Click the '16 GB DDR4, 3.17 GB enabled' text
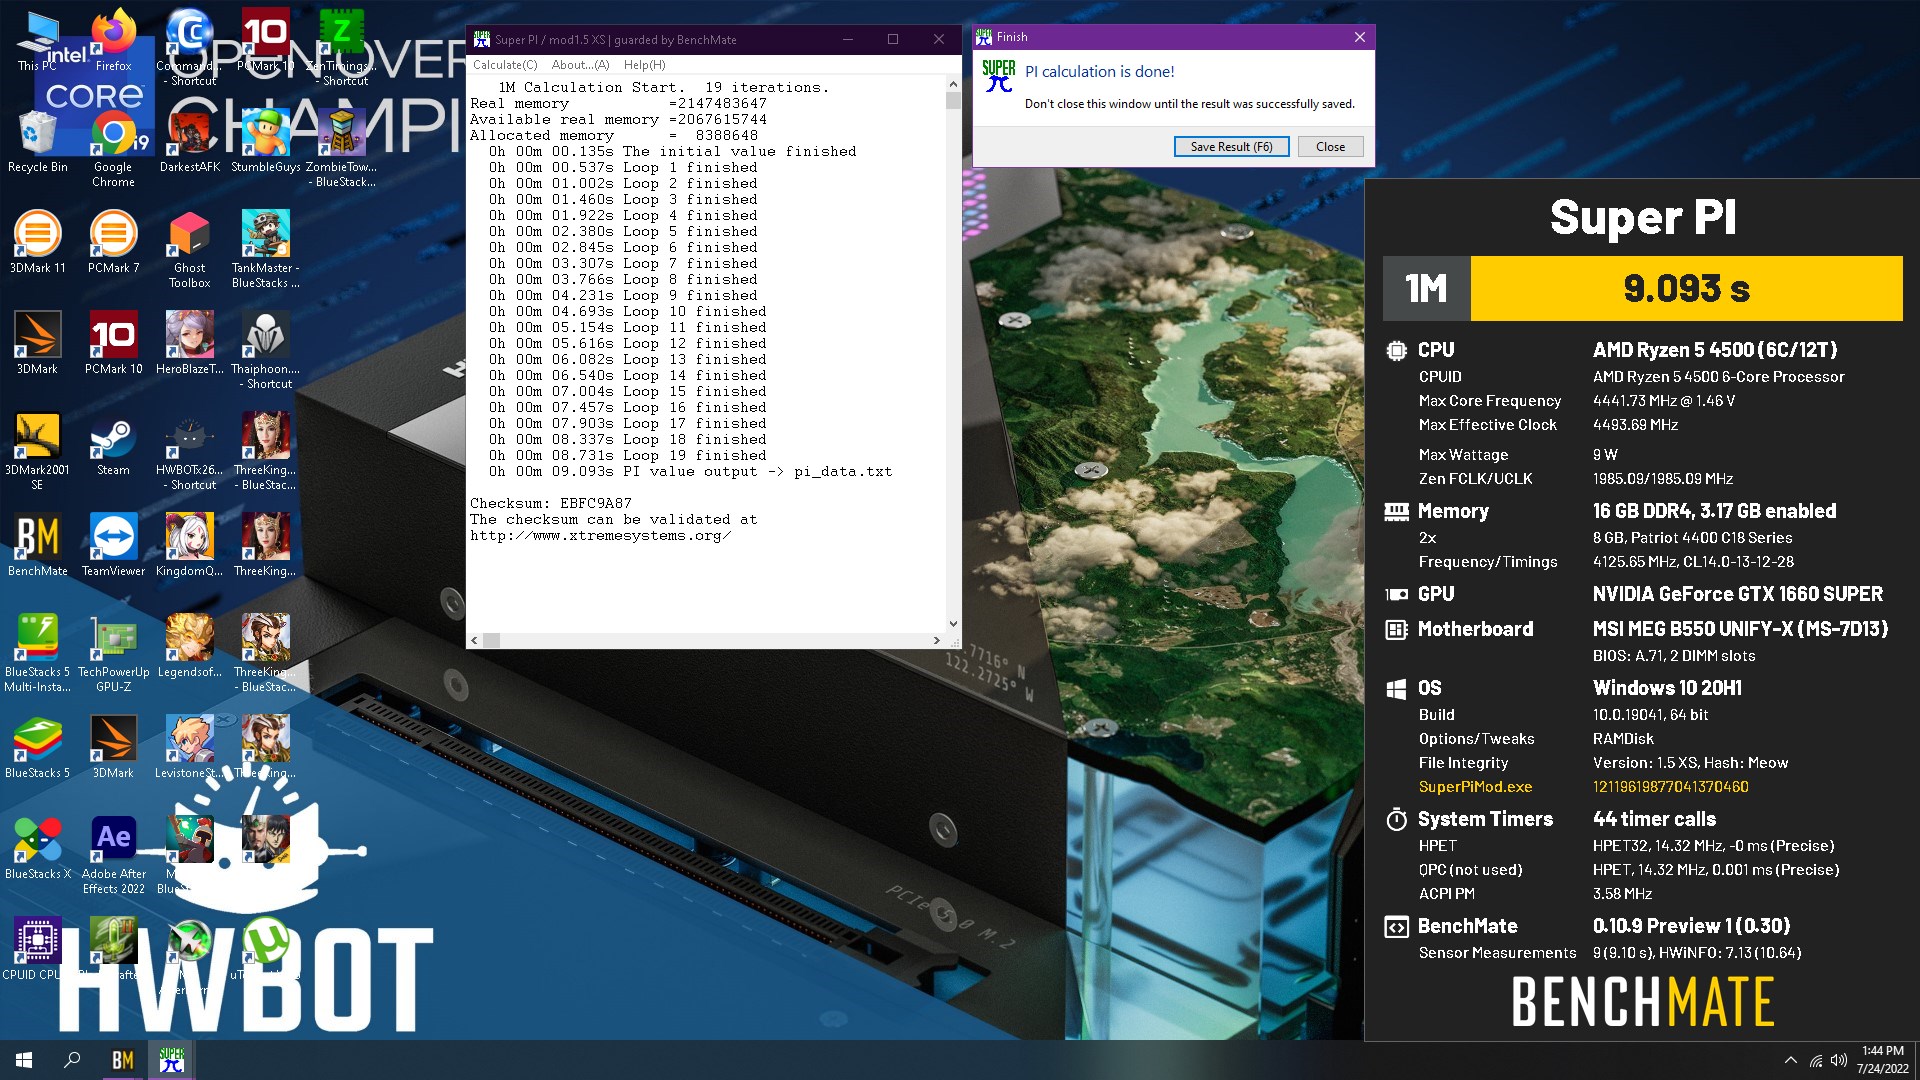This screenshot has width=1920, height=1080. (x=1714, y=511)
